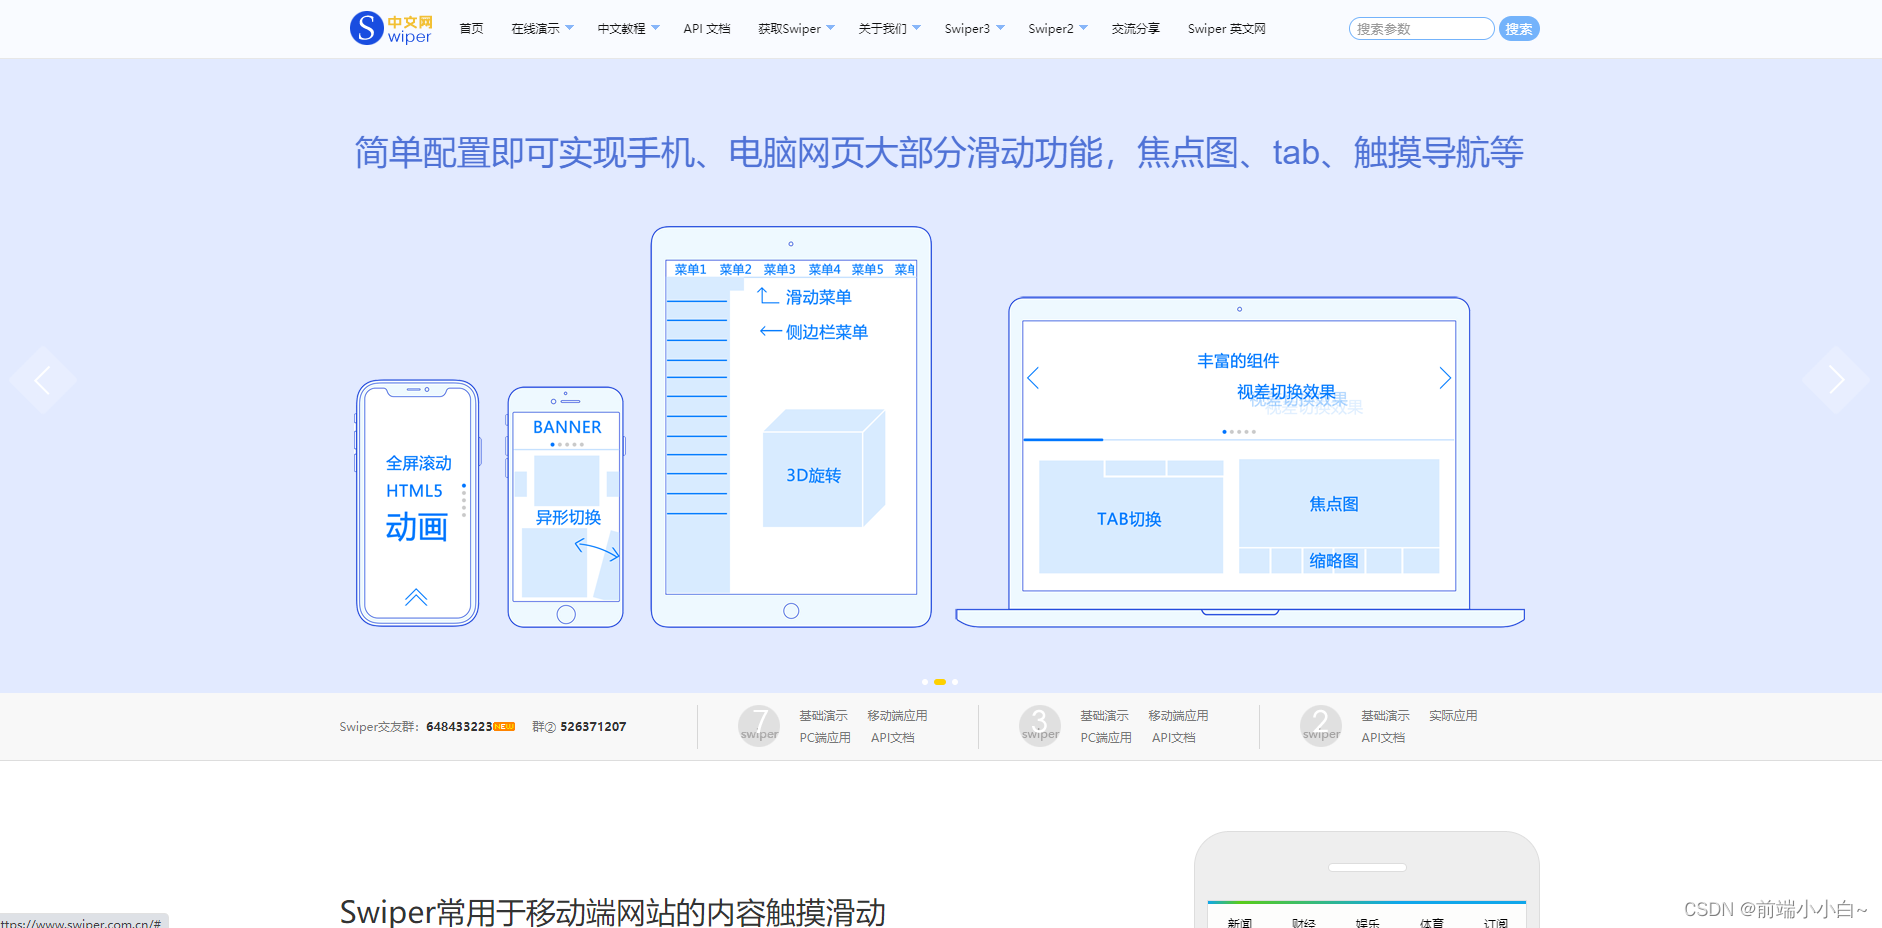Click the laptop illustration's left arrow

tap(1033, 378)
